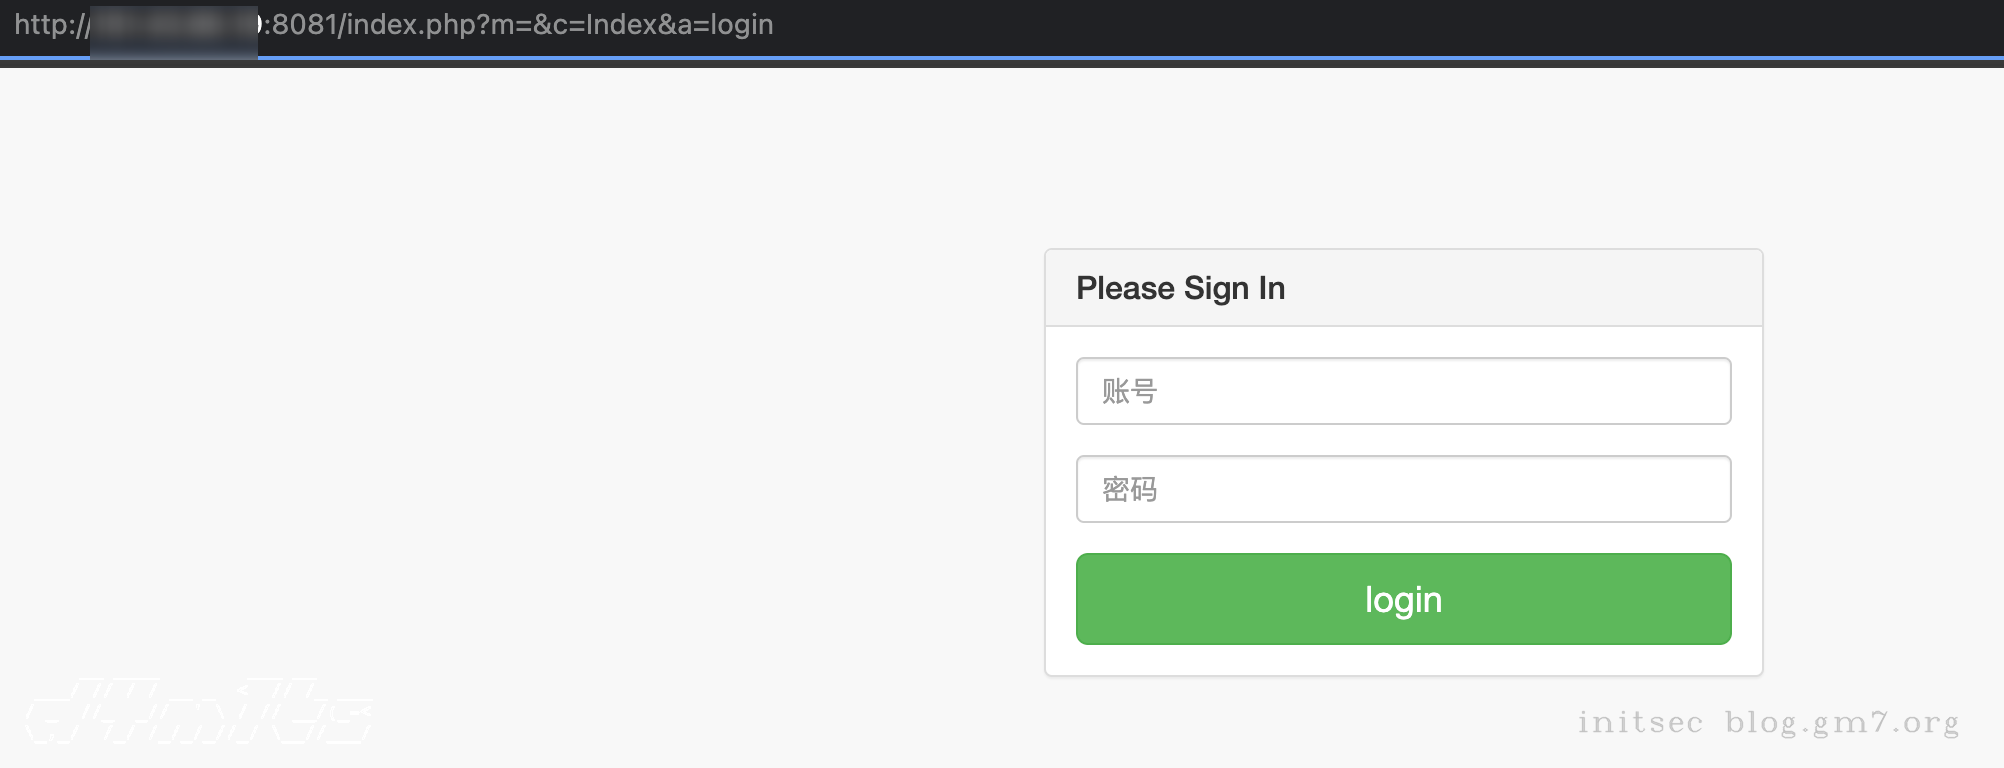
Task: Click the white body of the sign-in panel
Action: [x=1403, y=659]
